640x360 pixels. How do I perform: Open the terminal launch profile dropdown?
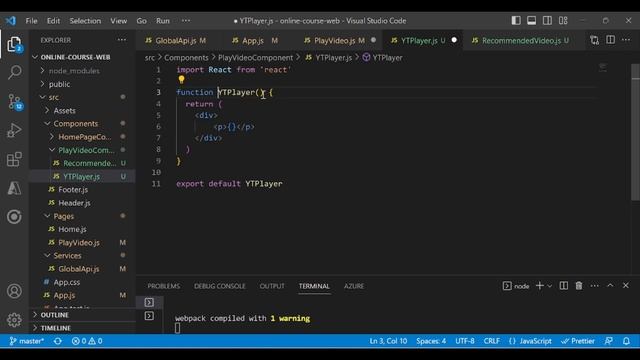pyautogui.click(x=549, y=286)
